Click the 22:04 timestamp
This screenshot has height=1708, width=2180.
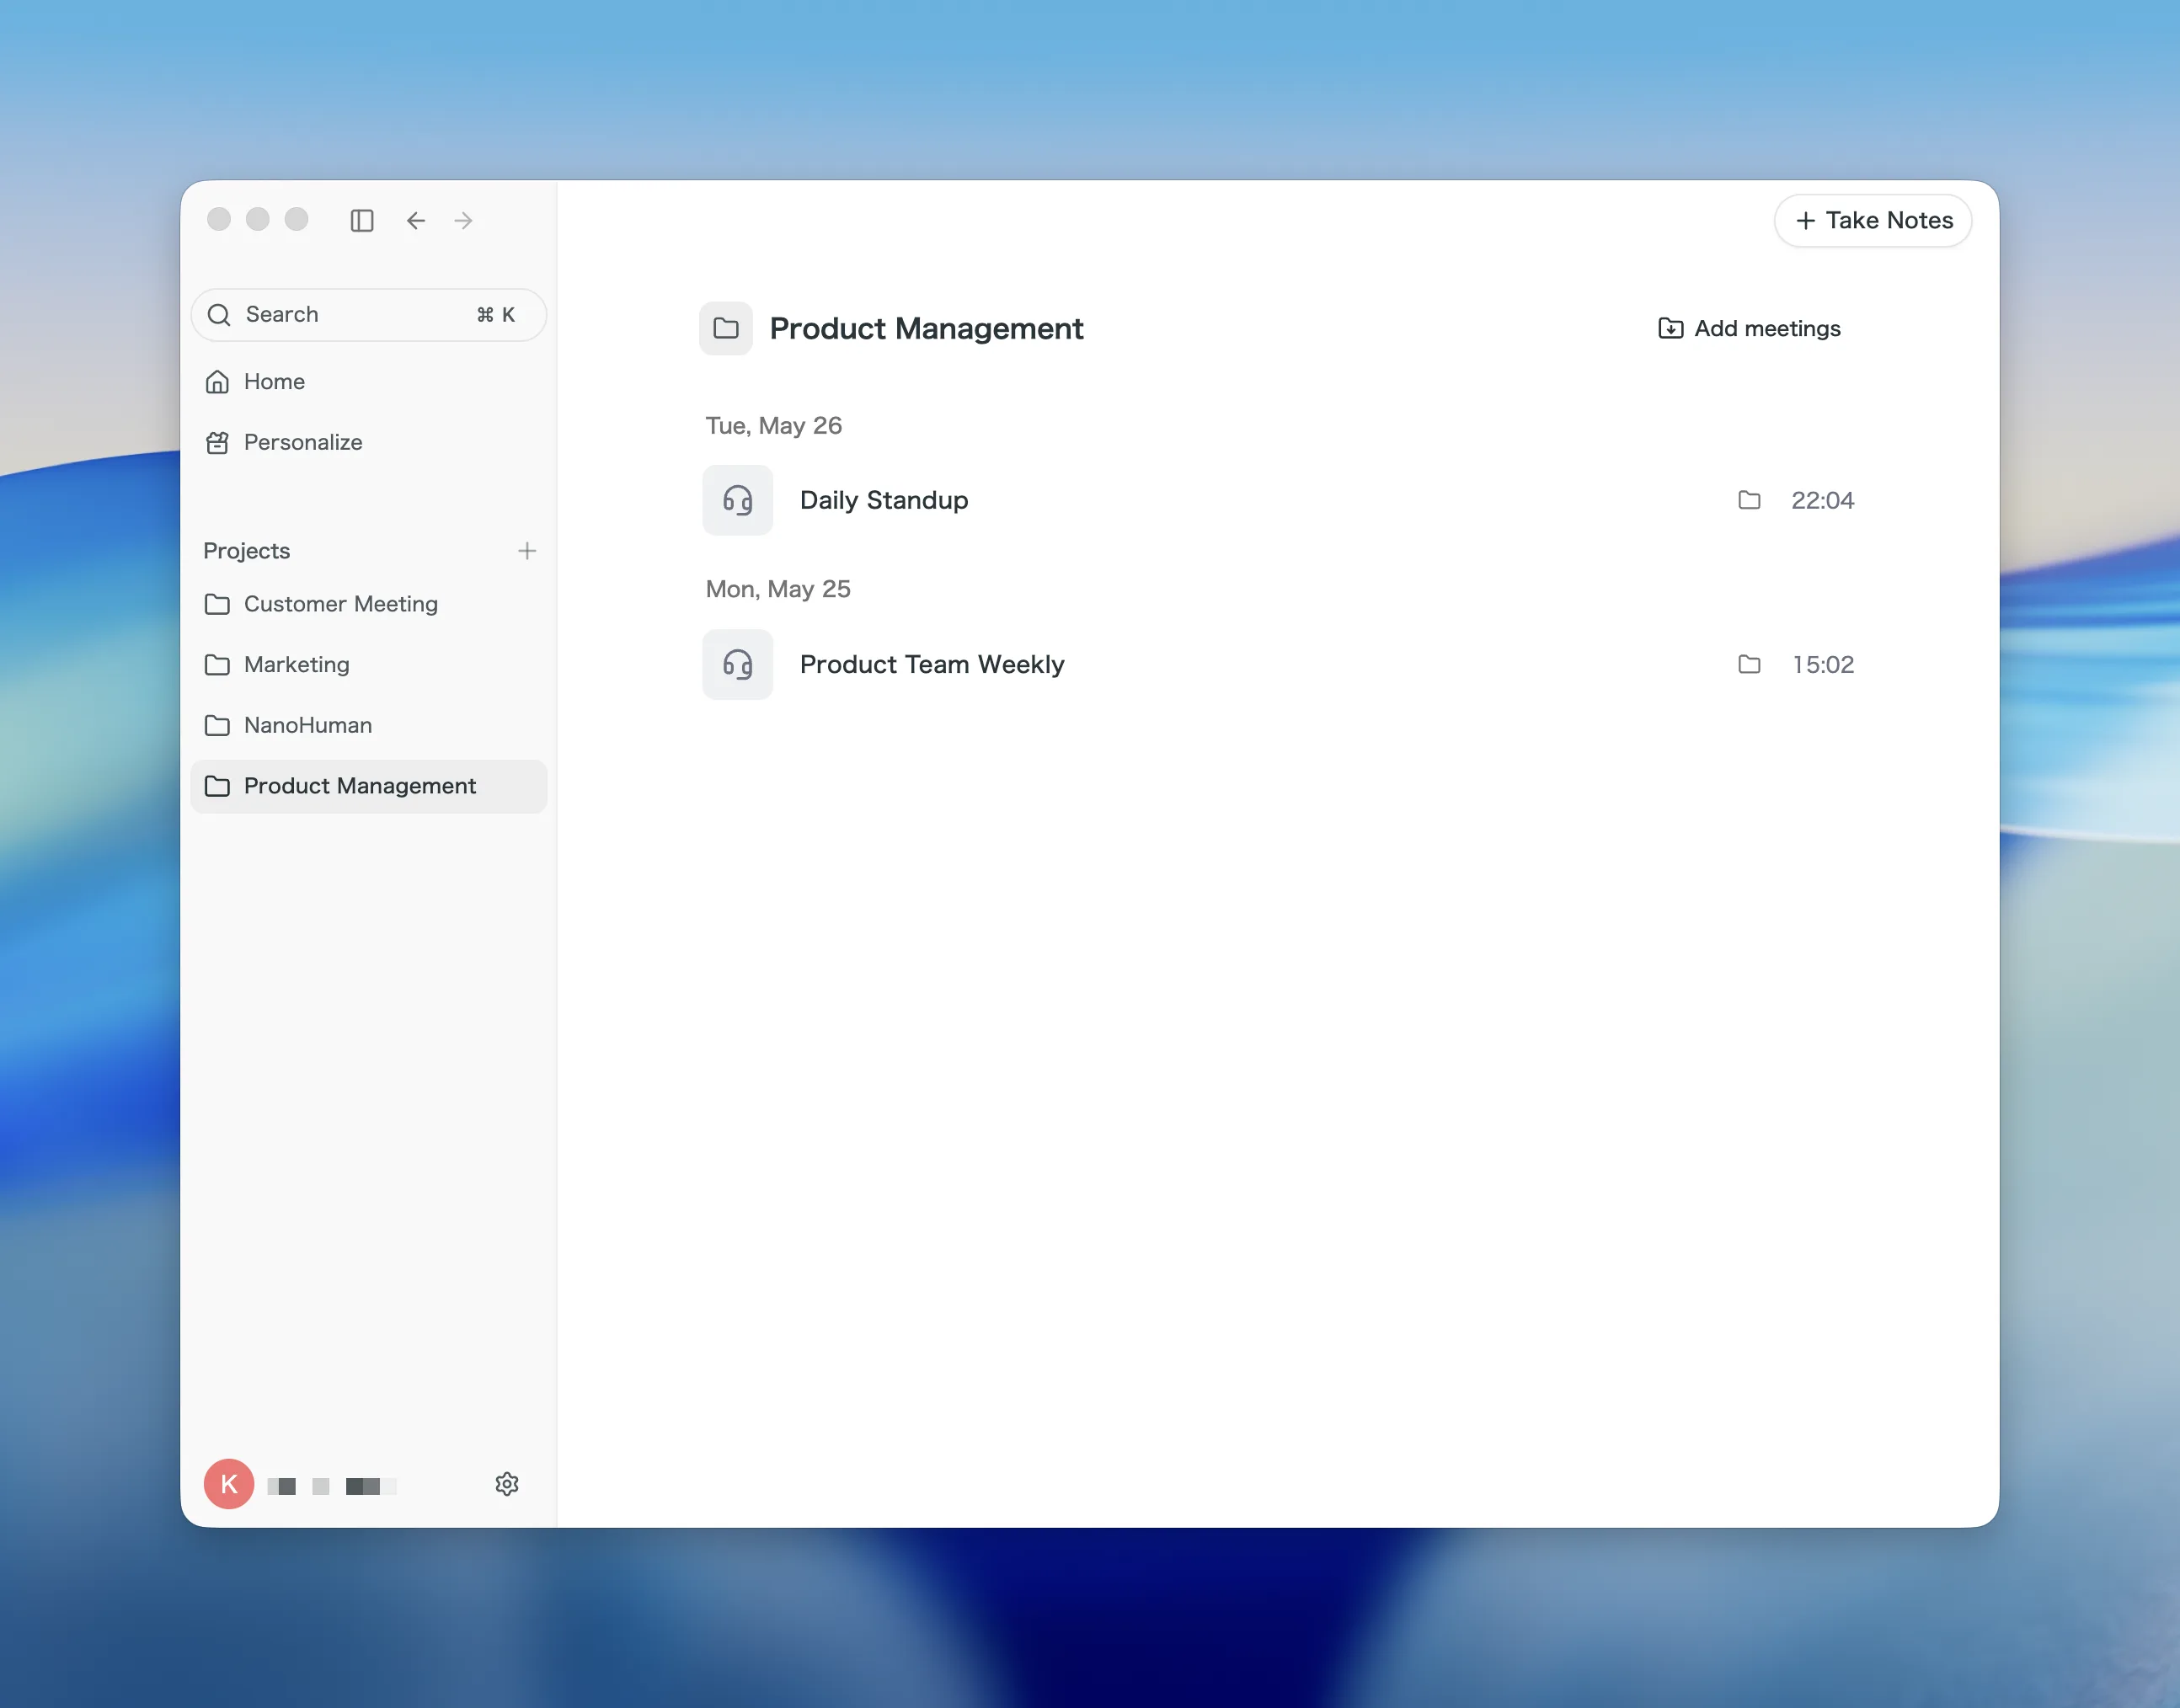(x=1822, y=500)
